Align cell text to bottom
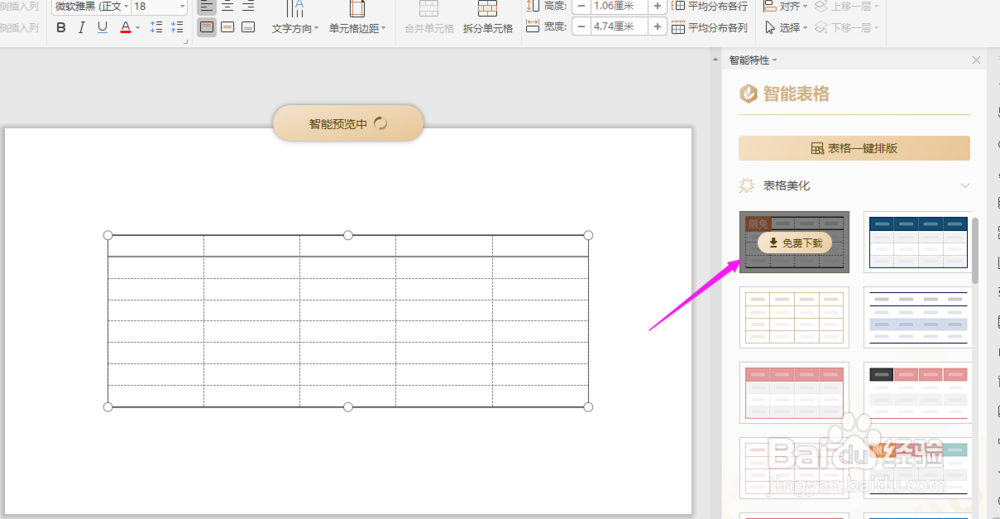Screen dimensions: 1000x519 pyautogui.click(x=248, y=27)
